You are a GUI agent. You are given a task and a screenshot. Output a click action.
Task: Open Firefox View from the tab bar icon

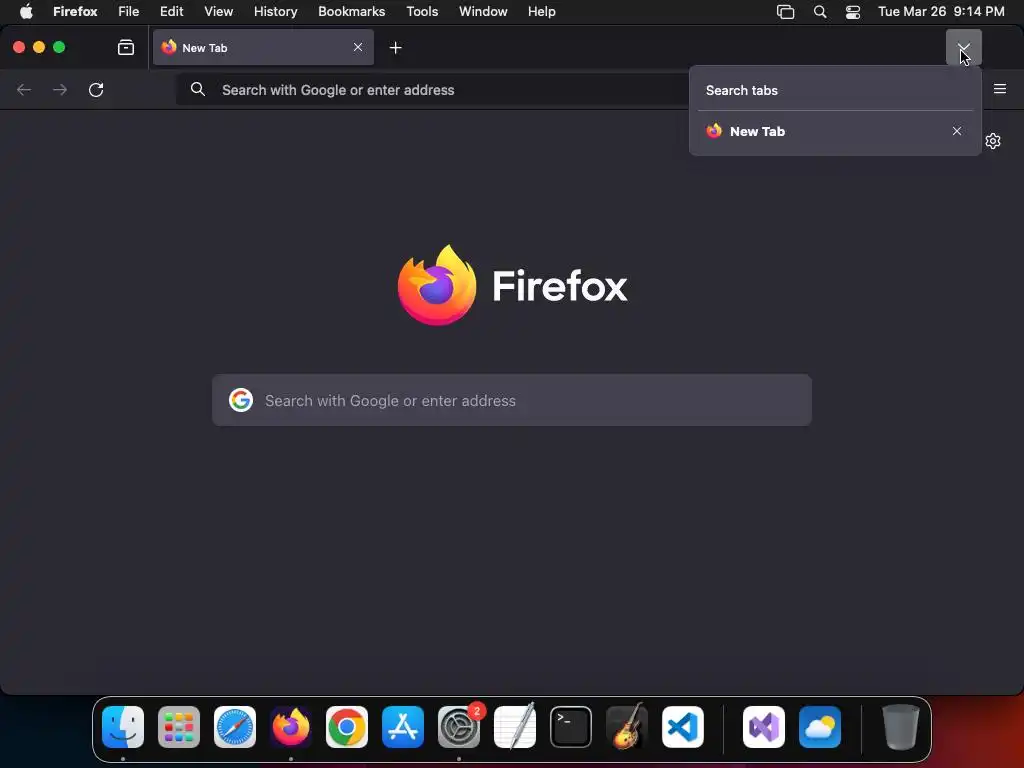coord(125,47)
